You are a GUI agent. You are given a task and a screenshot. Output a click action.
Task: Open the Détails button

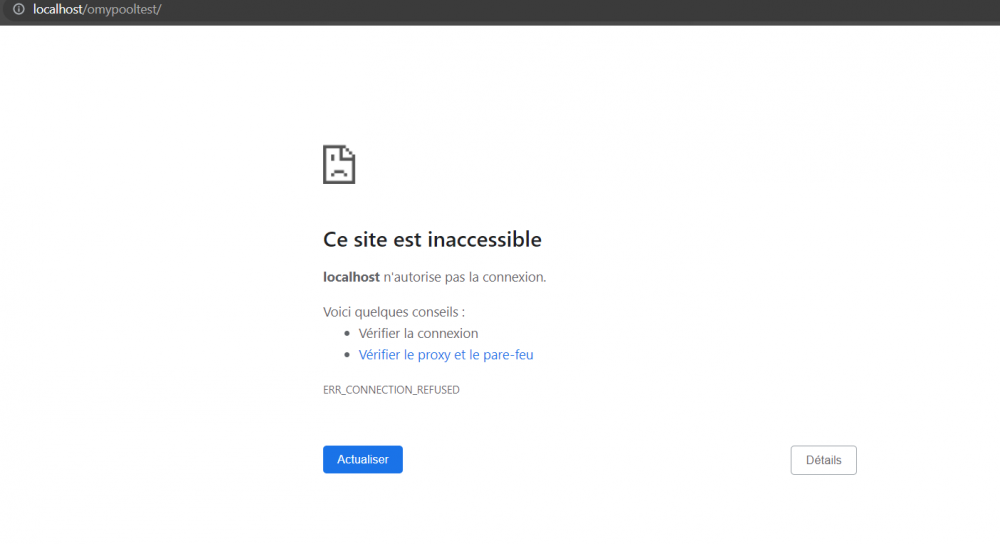823,460
